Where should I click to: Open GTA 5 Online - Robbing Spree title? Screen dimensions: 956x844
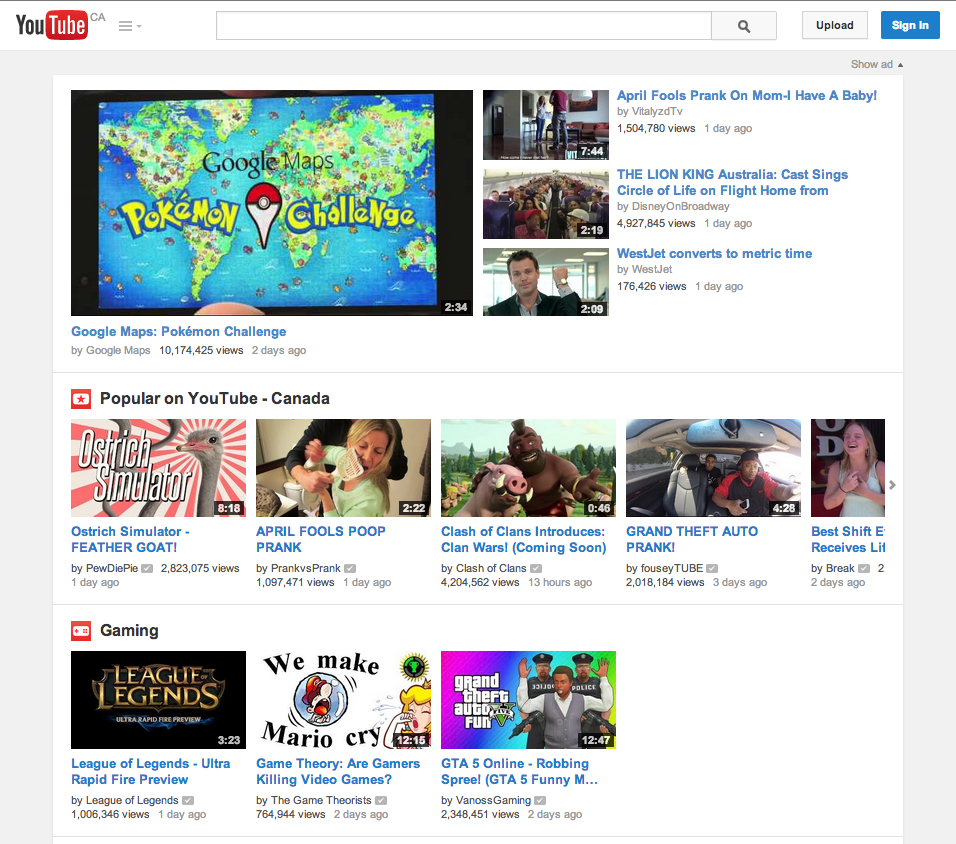(x=519, y=771)
